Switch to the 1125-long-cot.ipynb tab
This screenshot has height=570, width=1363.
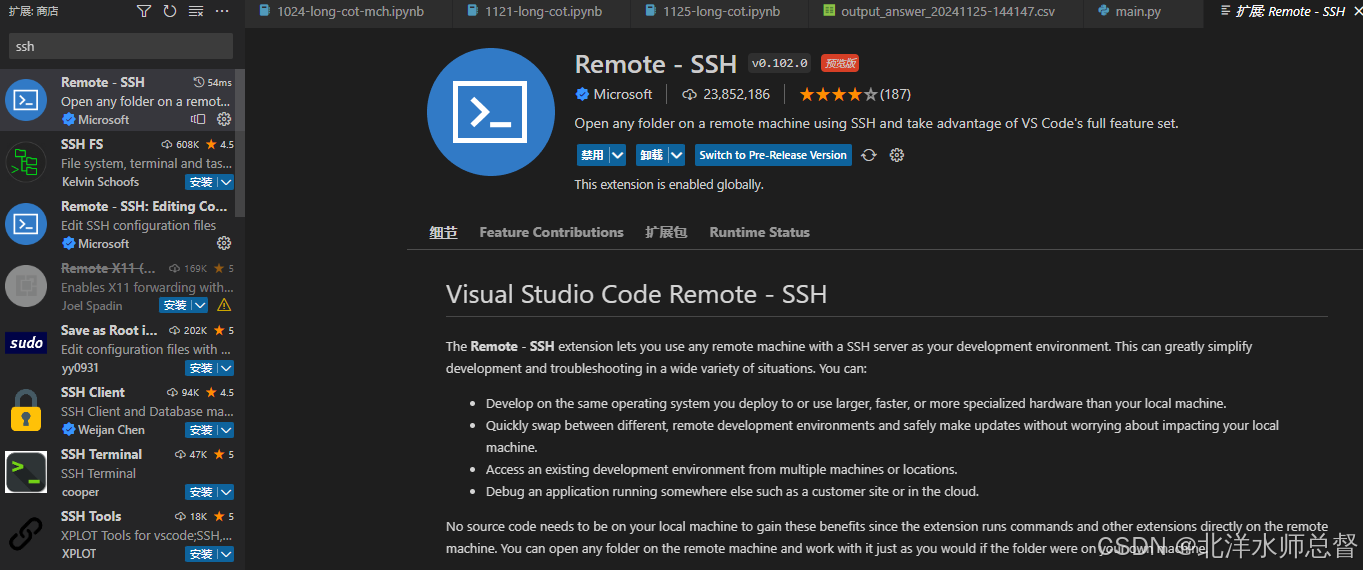(721, 12)
